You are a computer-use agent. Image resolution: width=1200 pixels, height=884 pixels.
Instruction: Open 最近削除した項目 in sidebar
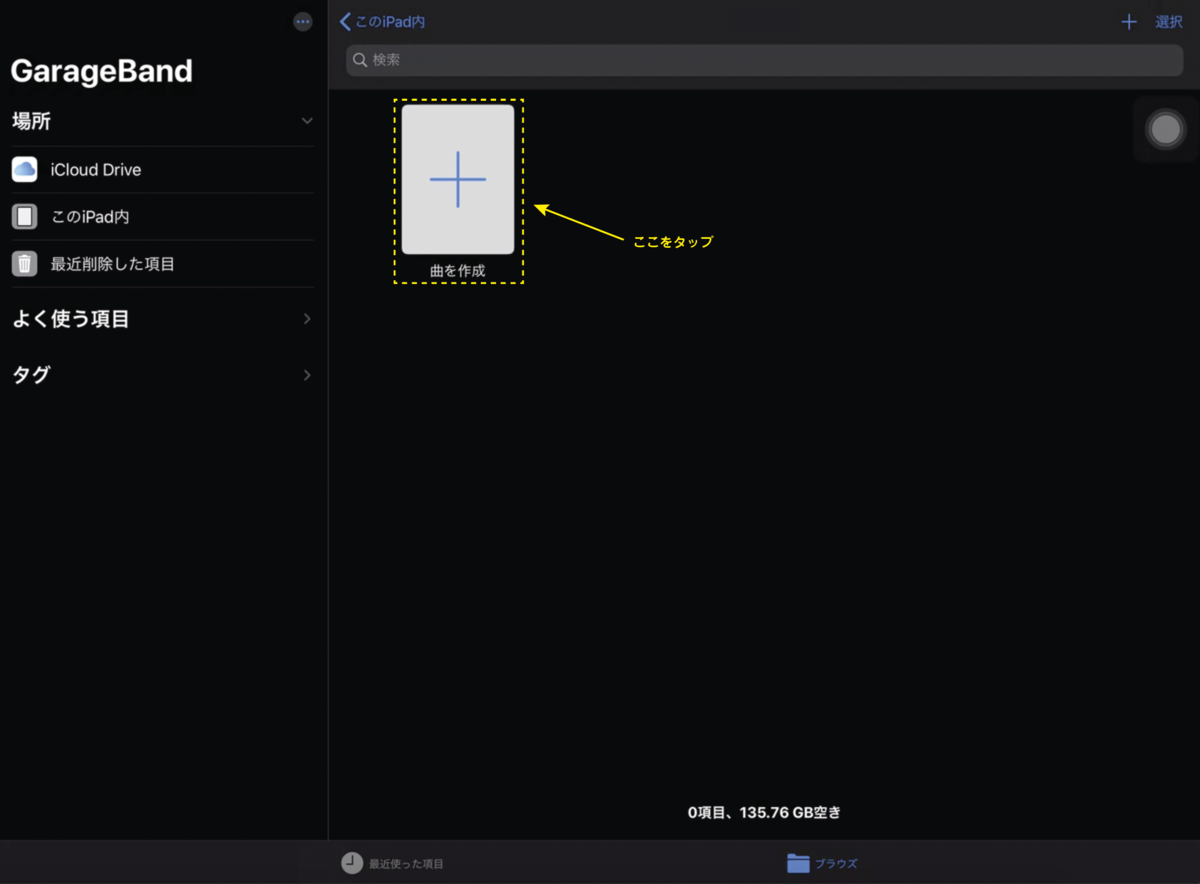pyautogui.click(x=162, y=264)
